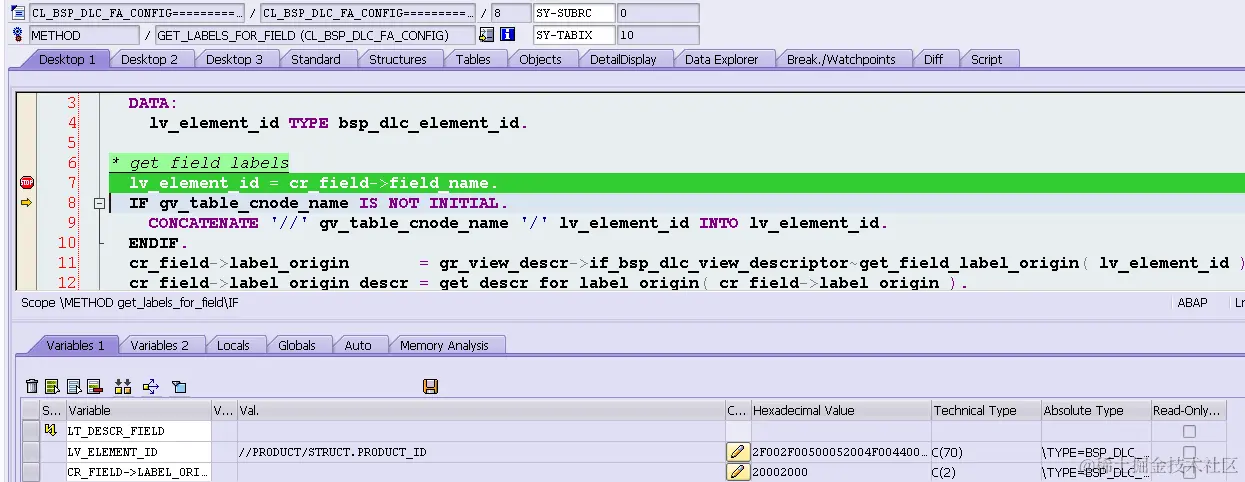
Task: Click the select-all corner of the variables table
Action: [x=30, y=410]
